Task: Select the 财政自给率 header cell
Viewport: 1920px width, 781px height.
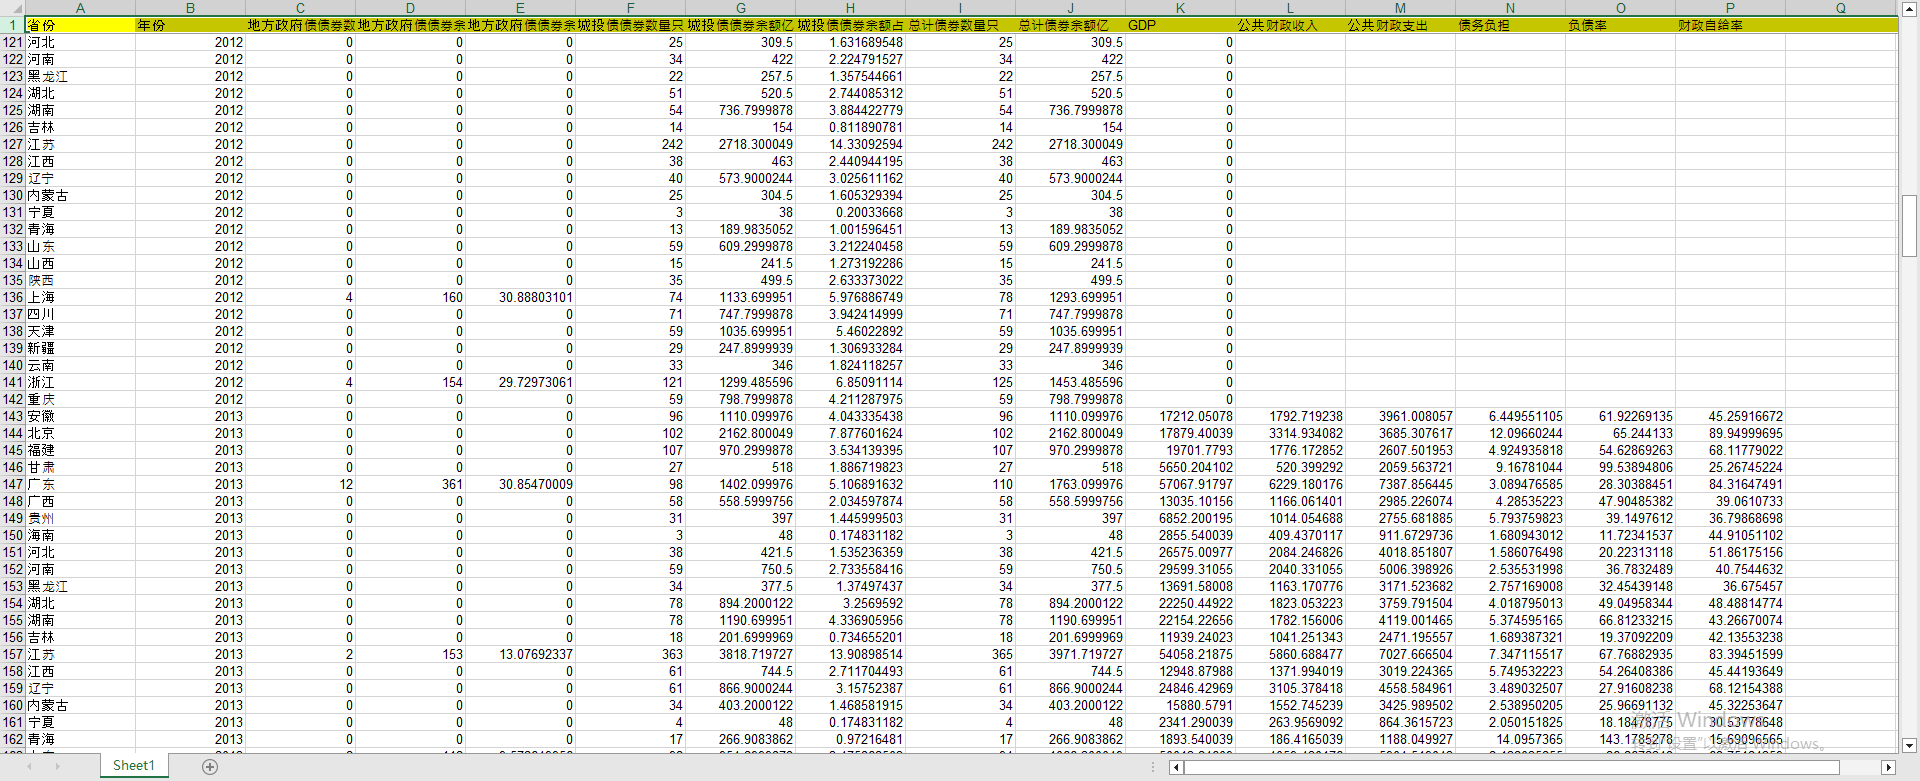Action: [1730, 26]
